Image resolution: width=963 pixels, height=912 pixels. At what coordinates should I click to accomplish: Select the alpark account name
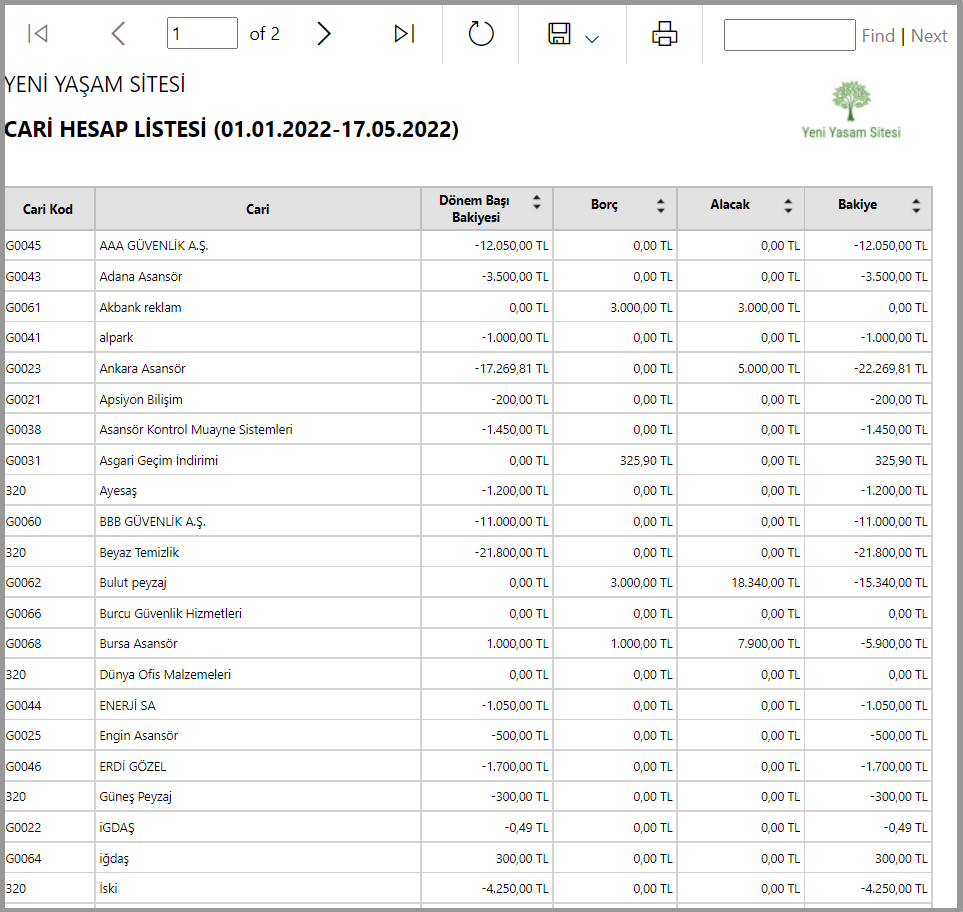(116, 338)
